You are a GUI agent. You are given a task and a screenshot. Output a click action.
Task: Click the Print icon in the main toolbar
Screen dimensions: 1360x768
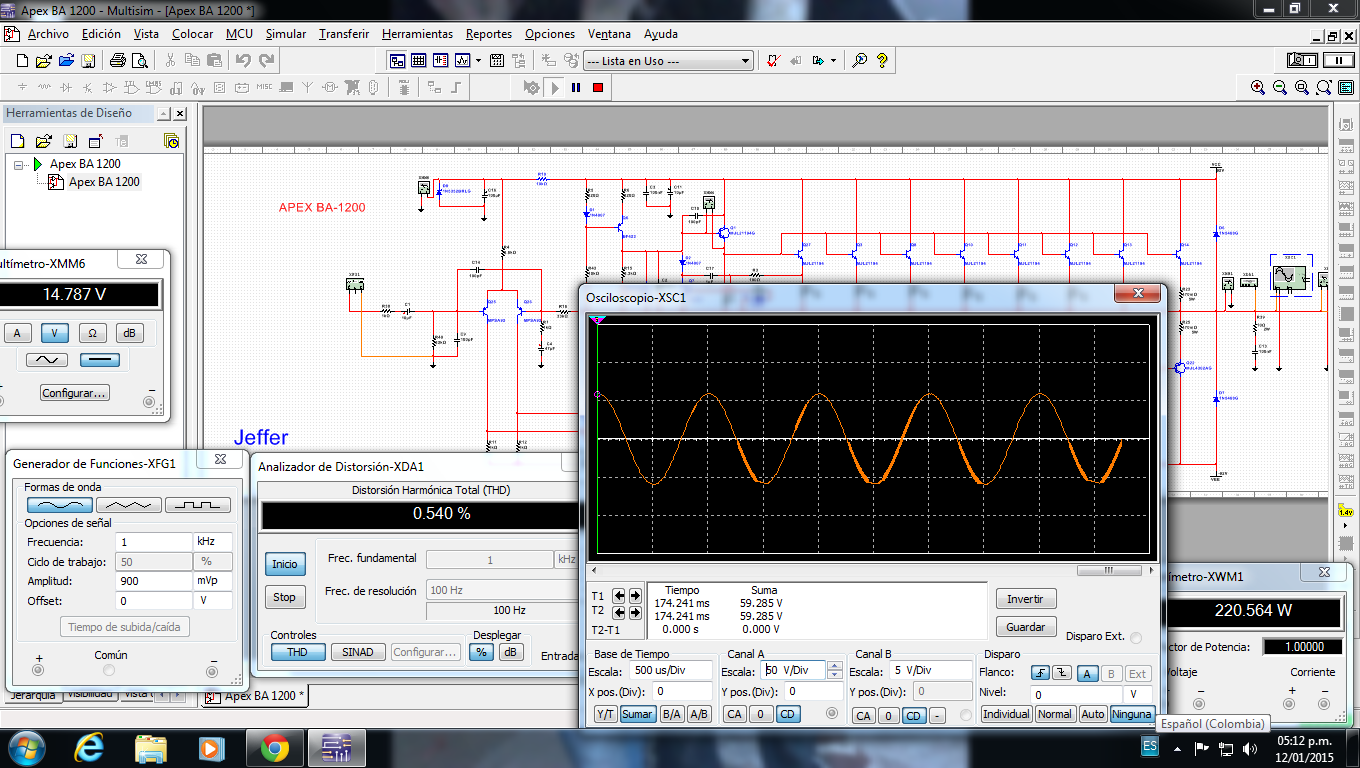tap(118, 60)
